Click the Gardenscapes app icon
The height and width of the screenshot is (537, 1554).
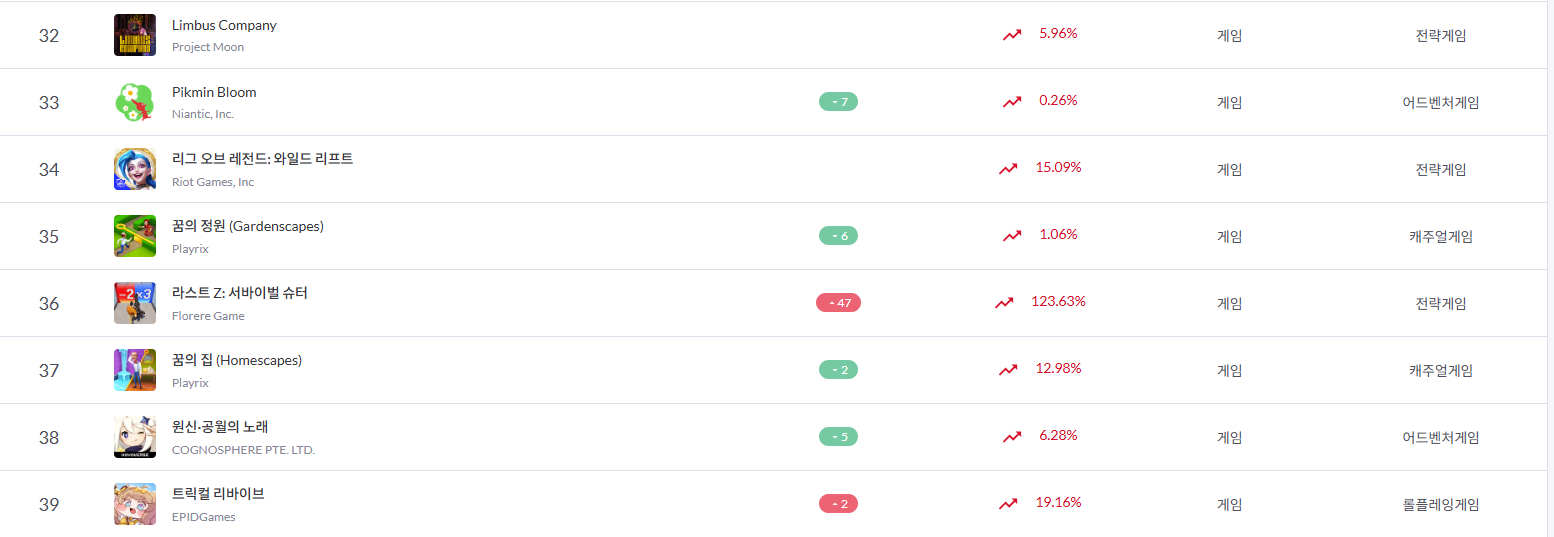pyautogui.click(x=135, y=236)
